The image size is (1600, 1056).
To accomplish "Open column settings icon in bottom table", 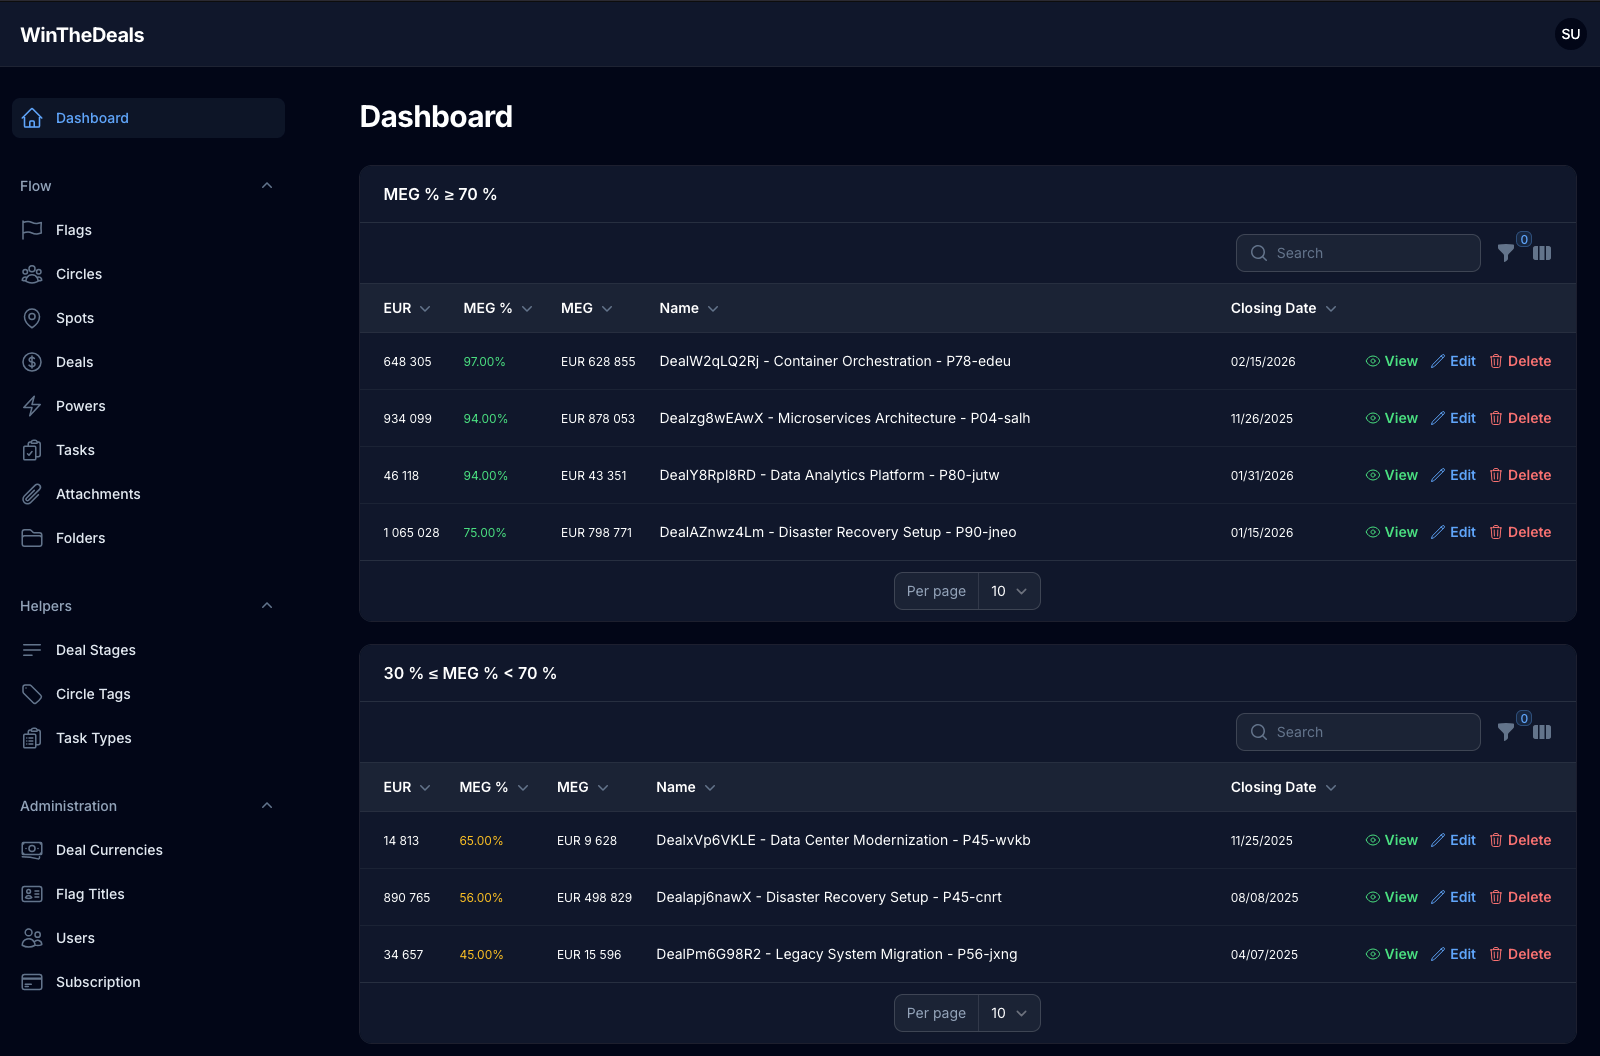I will pyautogui.click(x=1542, y=732).
